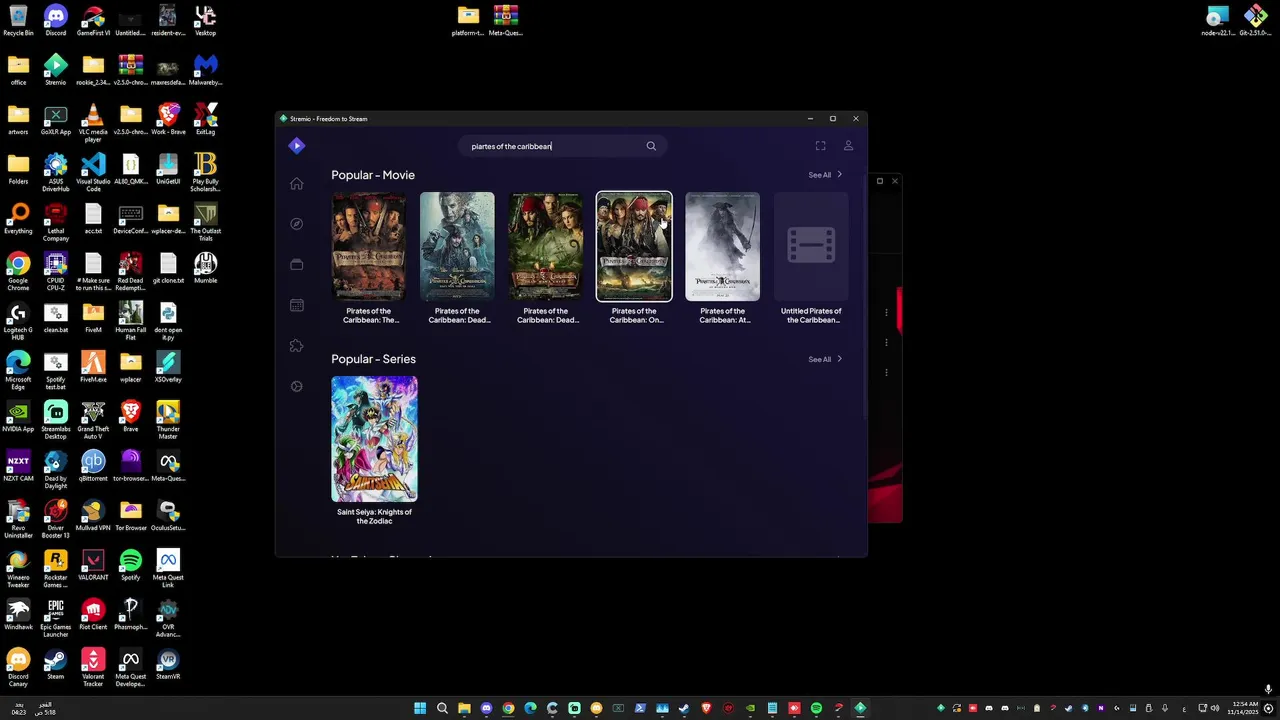Go to Board via the home sidebar icon
This screenshot has height=720, width=1280.
click(296, 184)
